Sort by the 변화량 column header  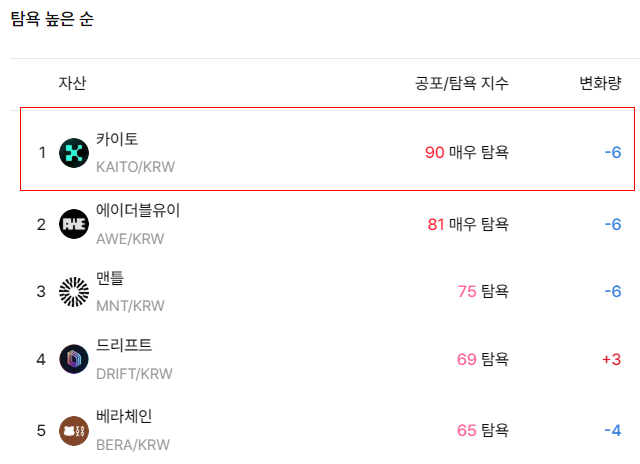click(x=600, y=83)
